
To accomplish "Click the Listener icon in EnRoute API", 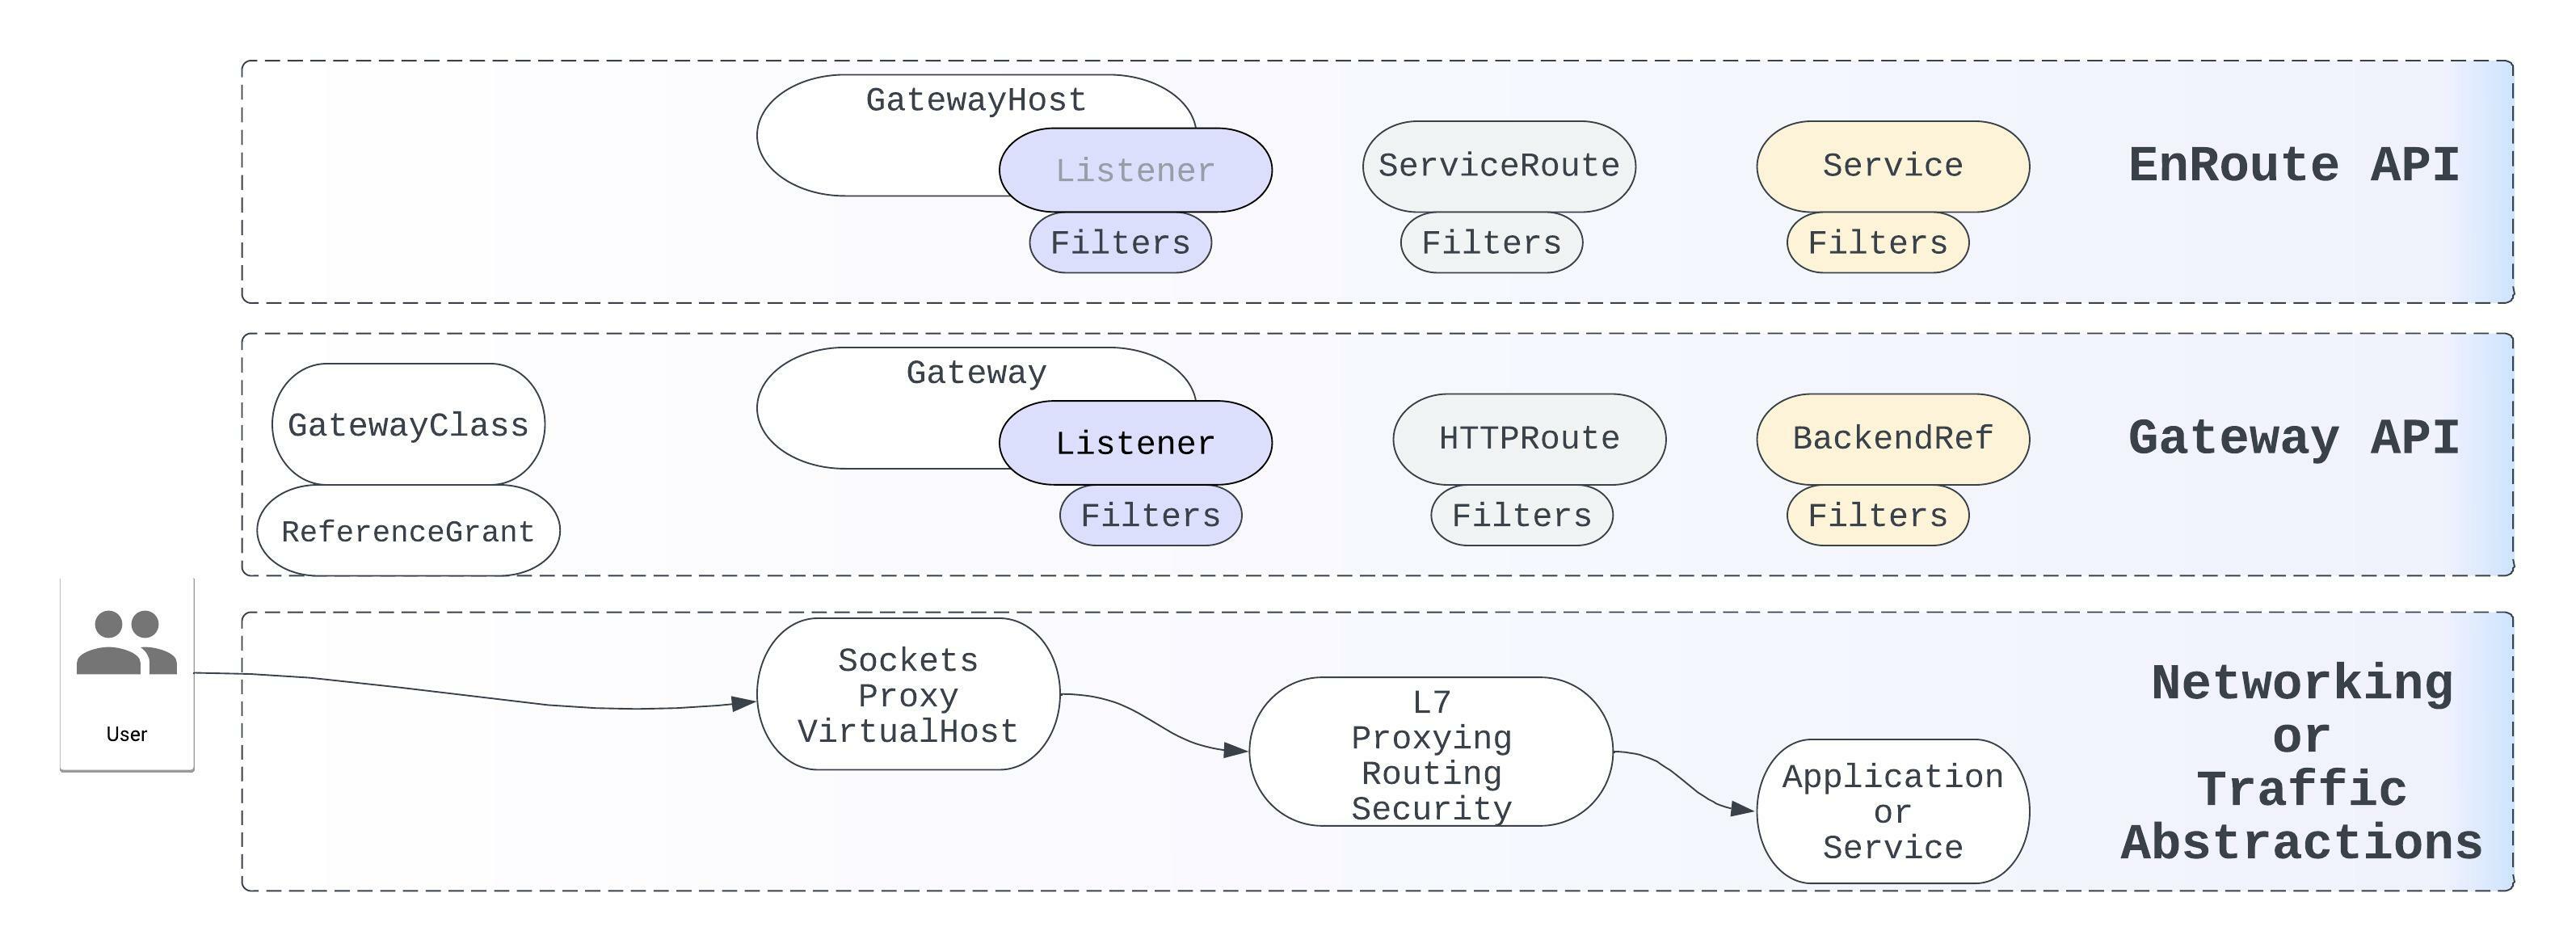I will tap(1086, 175).
